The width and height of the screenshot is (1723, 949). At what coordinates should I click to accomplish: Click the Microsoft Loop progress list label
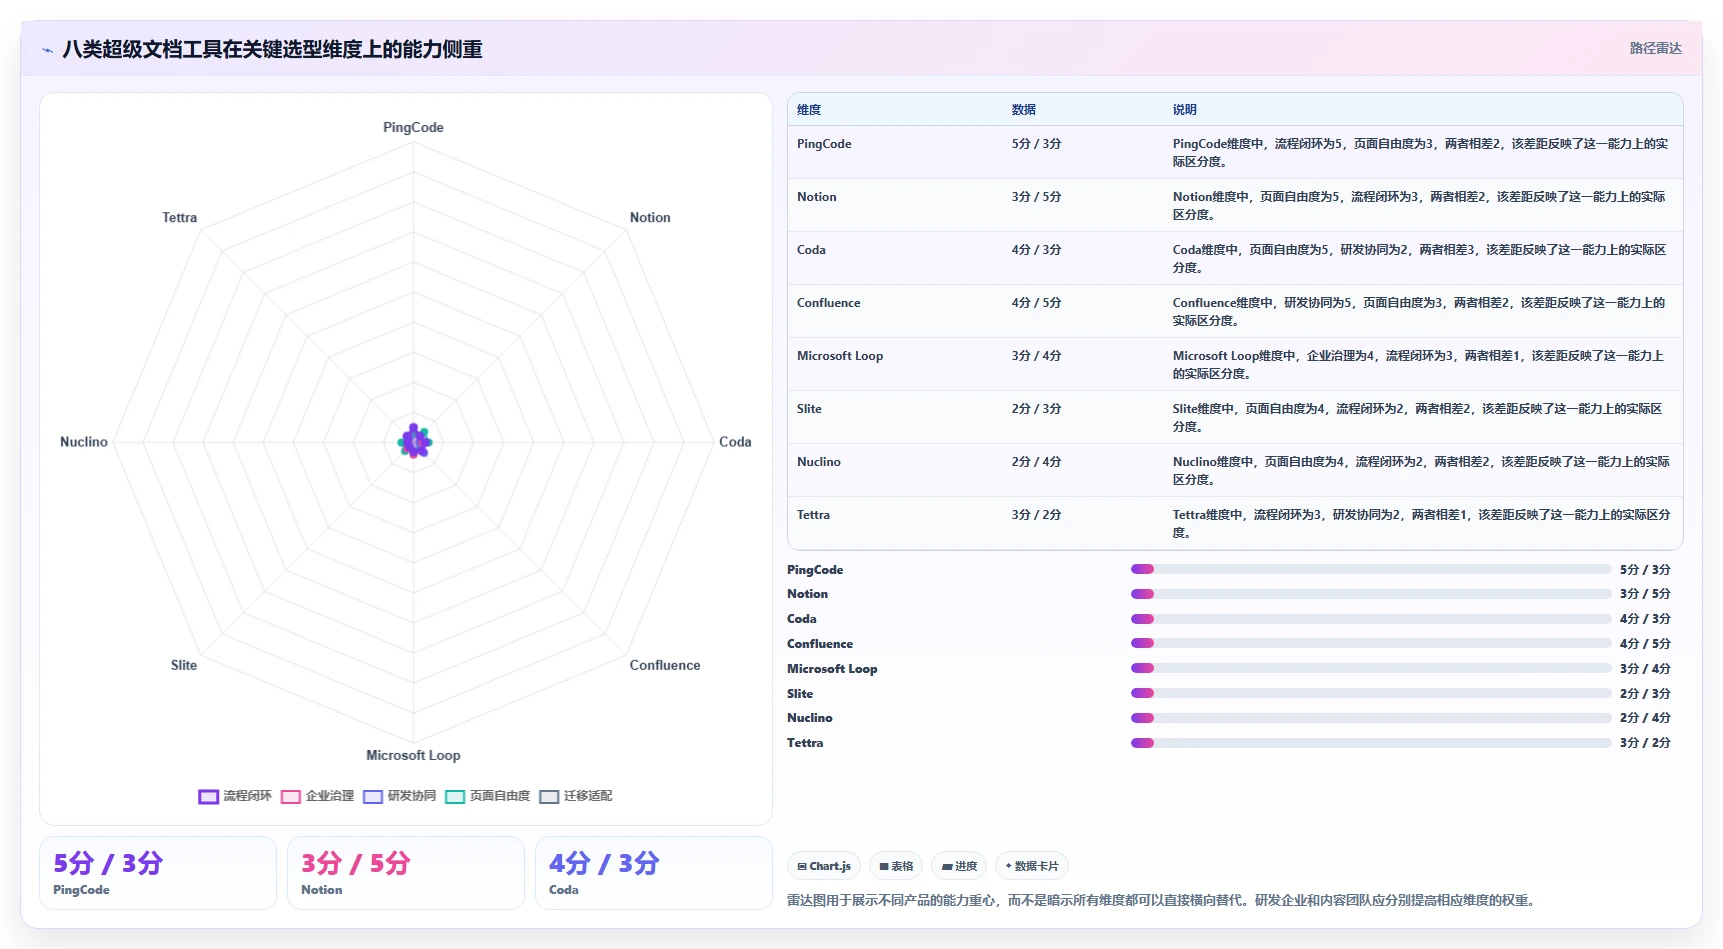832,669
